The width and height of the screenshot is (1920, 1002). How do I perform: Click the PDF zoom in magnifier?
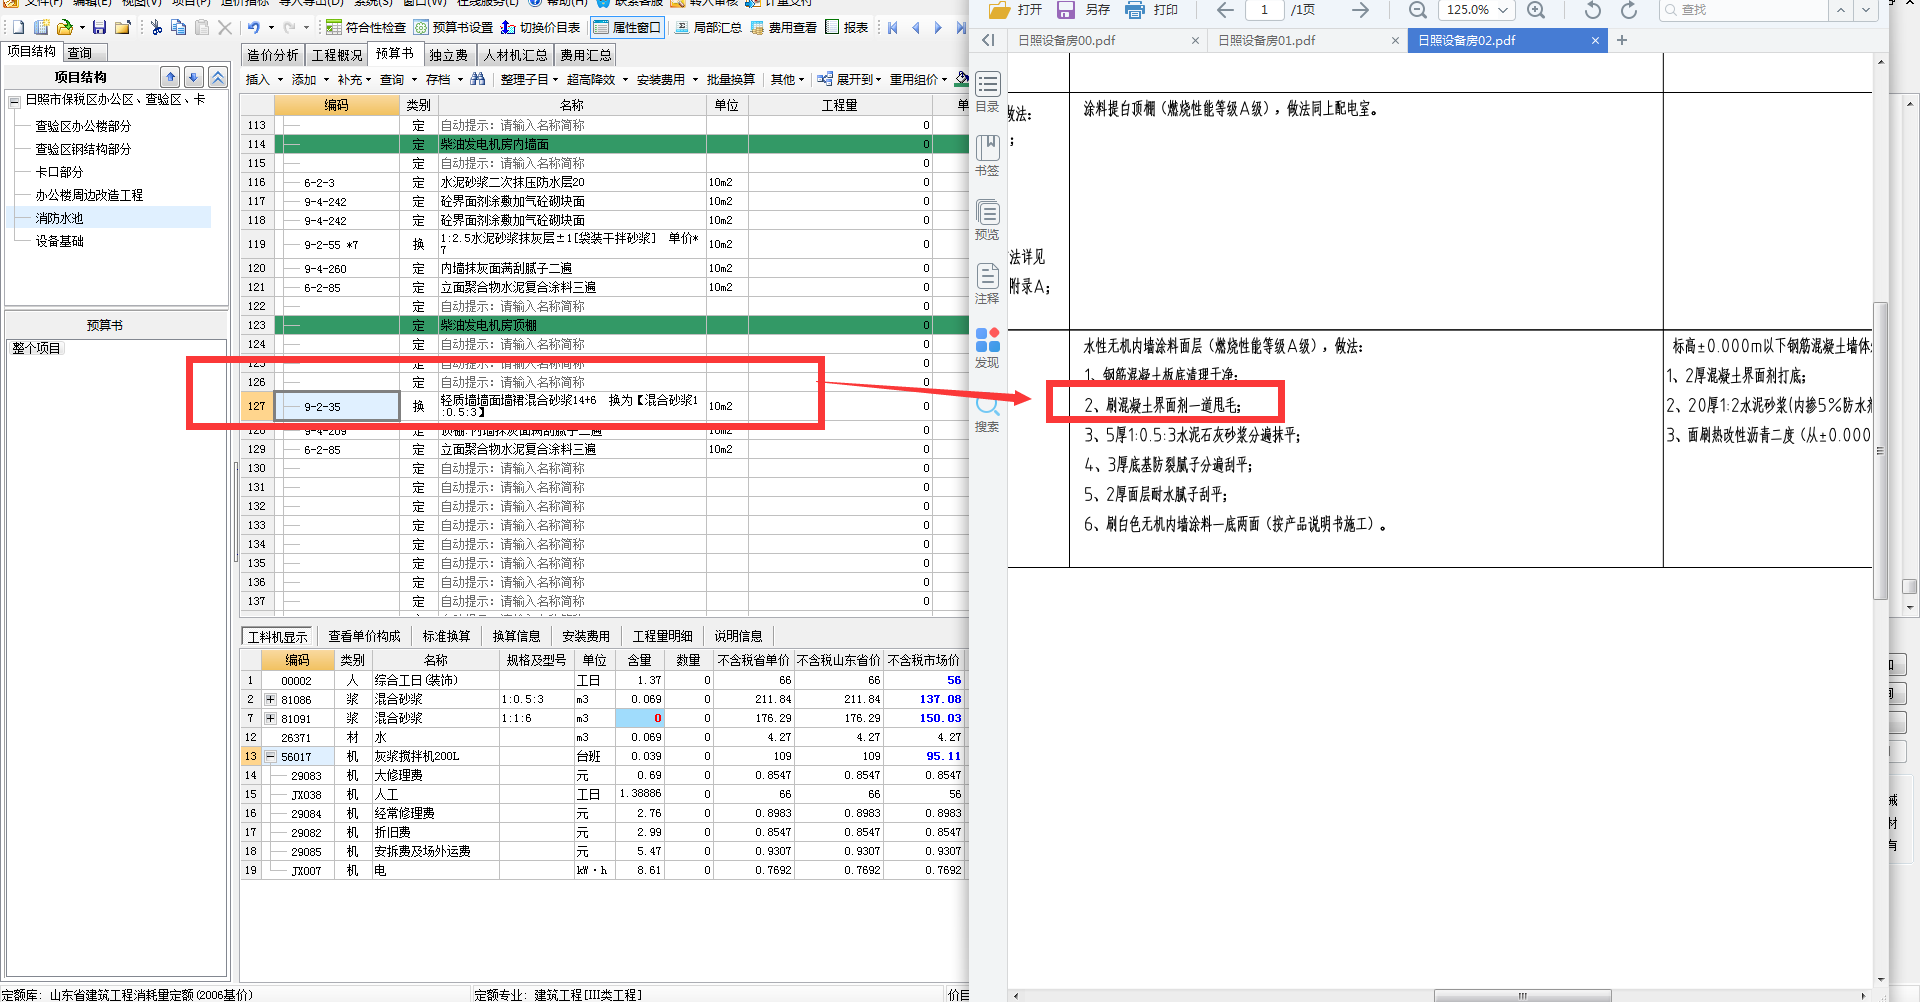click(1536, 10)
